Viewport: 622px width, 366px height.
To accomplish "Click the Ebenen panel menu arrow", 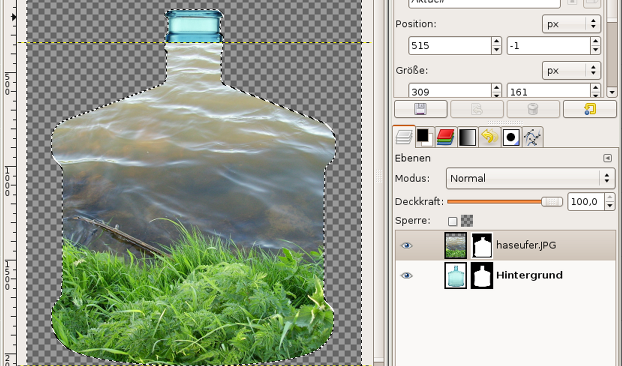I will 607,158.
